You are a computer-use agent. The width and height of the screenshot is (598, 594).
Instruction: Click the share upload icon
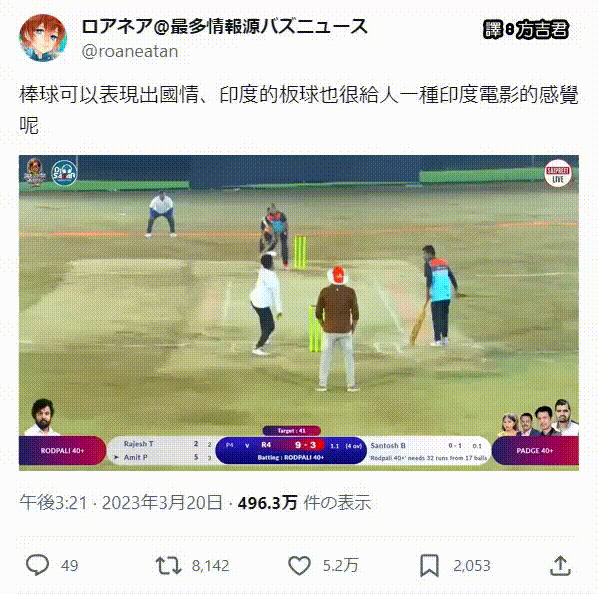pyautogui.click(x=560, y=565)
